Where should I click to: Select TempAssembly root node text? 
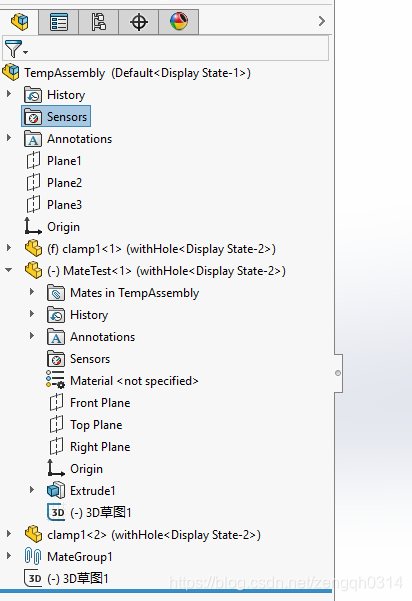point(137,73)
